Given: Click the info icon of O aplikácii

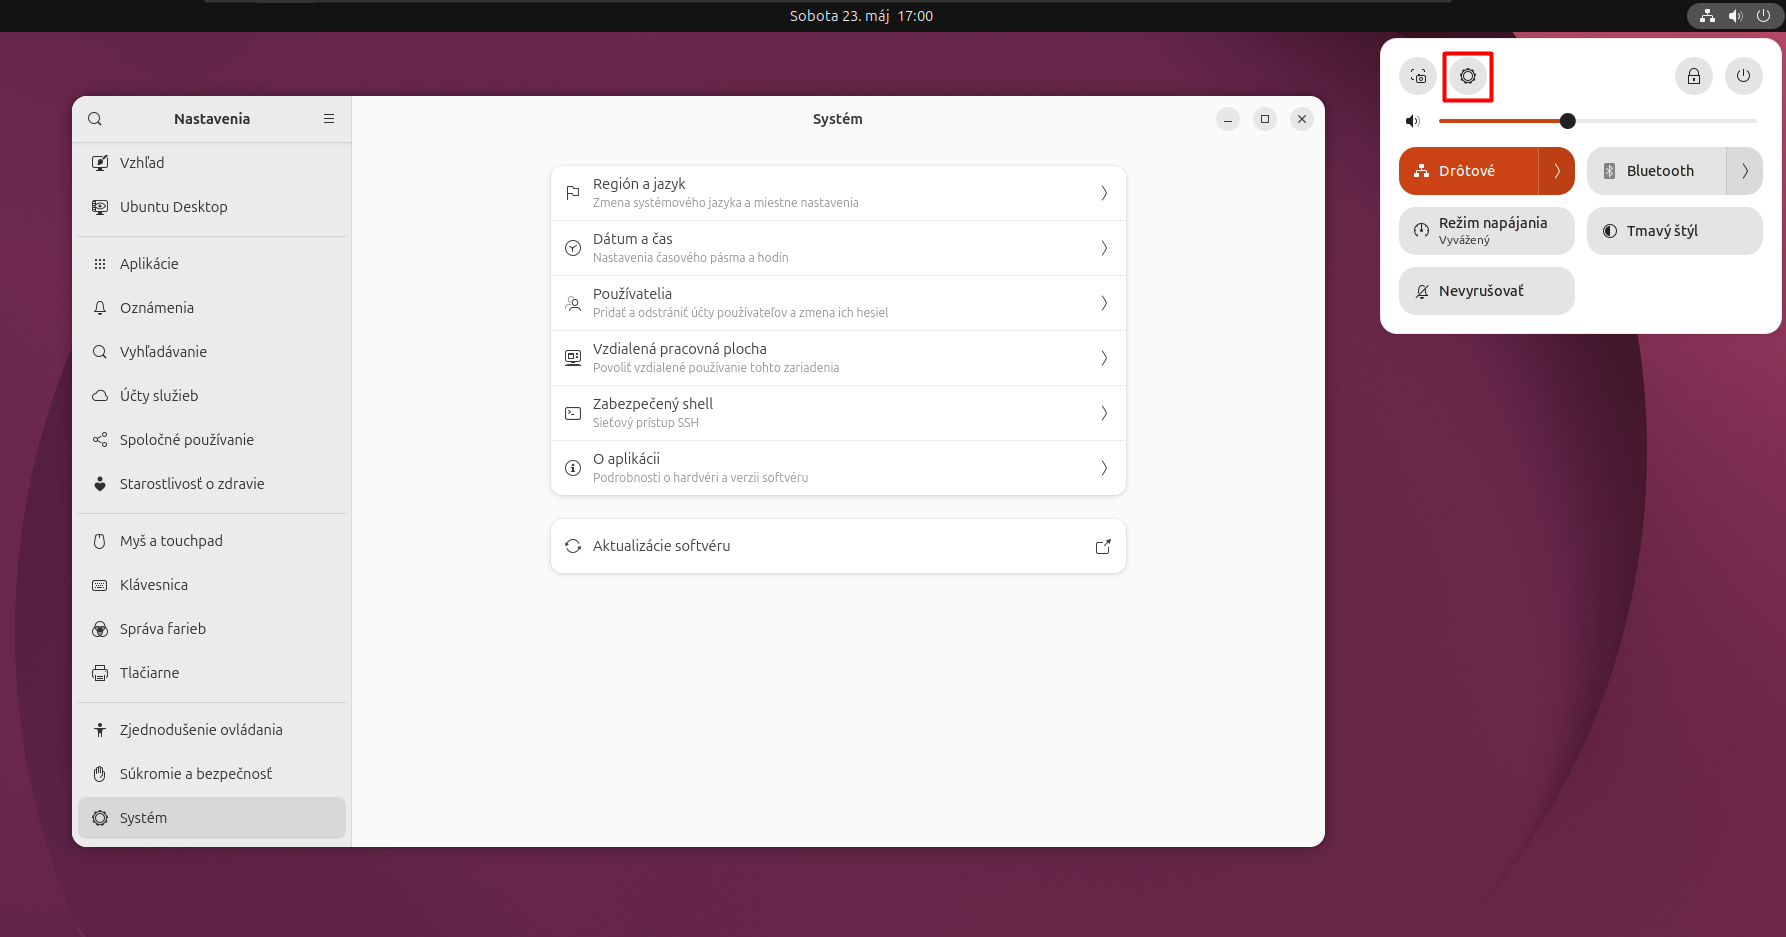Looking at the screenshot, I should pyautogui.click(x=573, y=468).
